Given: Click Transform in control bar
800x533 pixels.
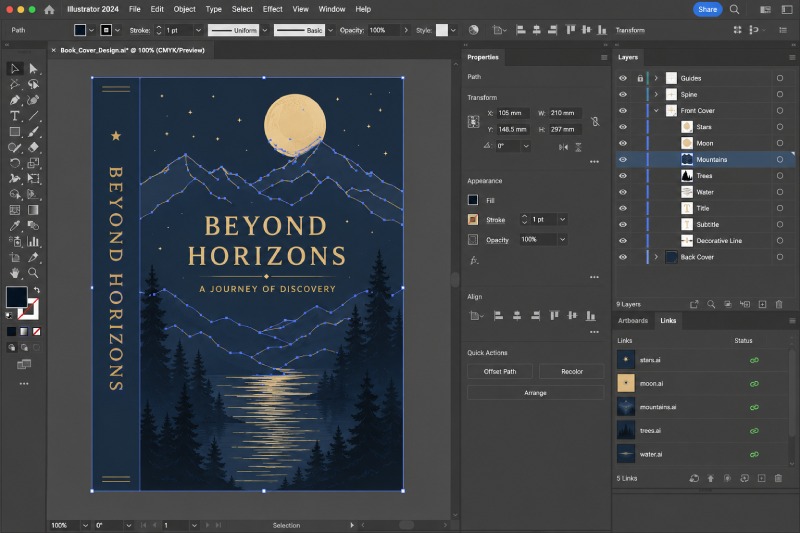Looking at the screenshot, I should pyautogui.click(x=630, y=30).
